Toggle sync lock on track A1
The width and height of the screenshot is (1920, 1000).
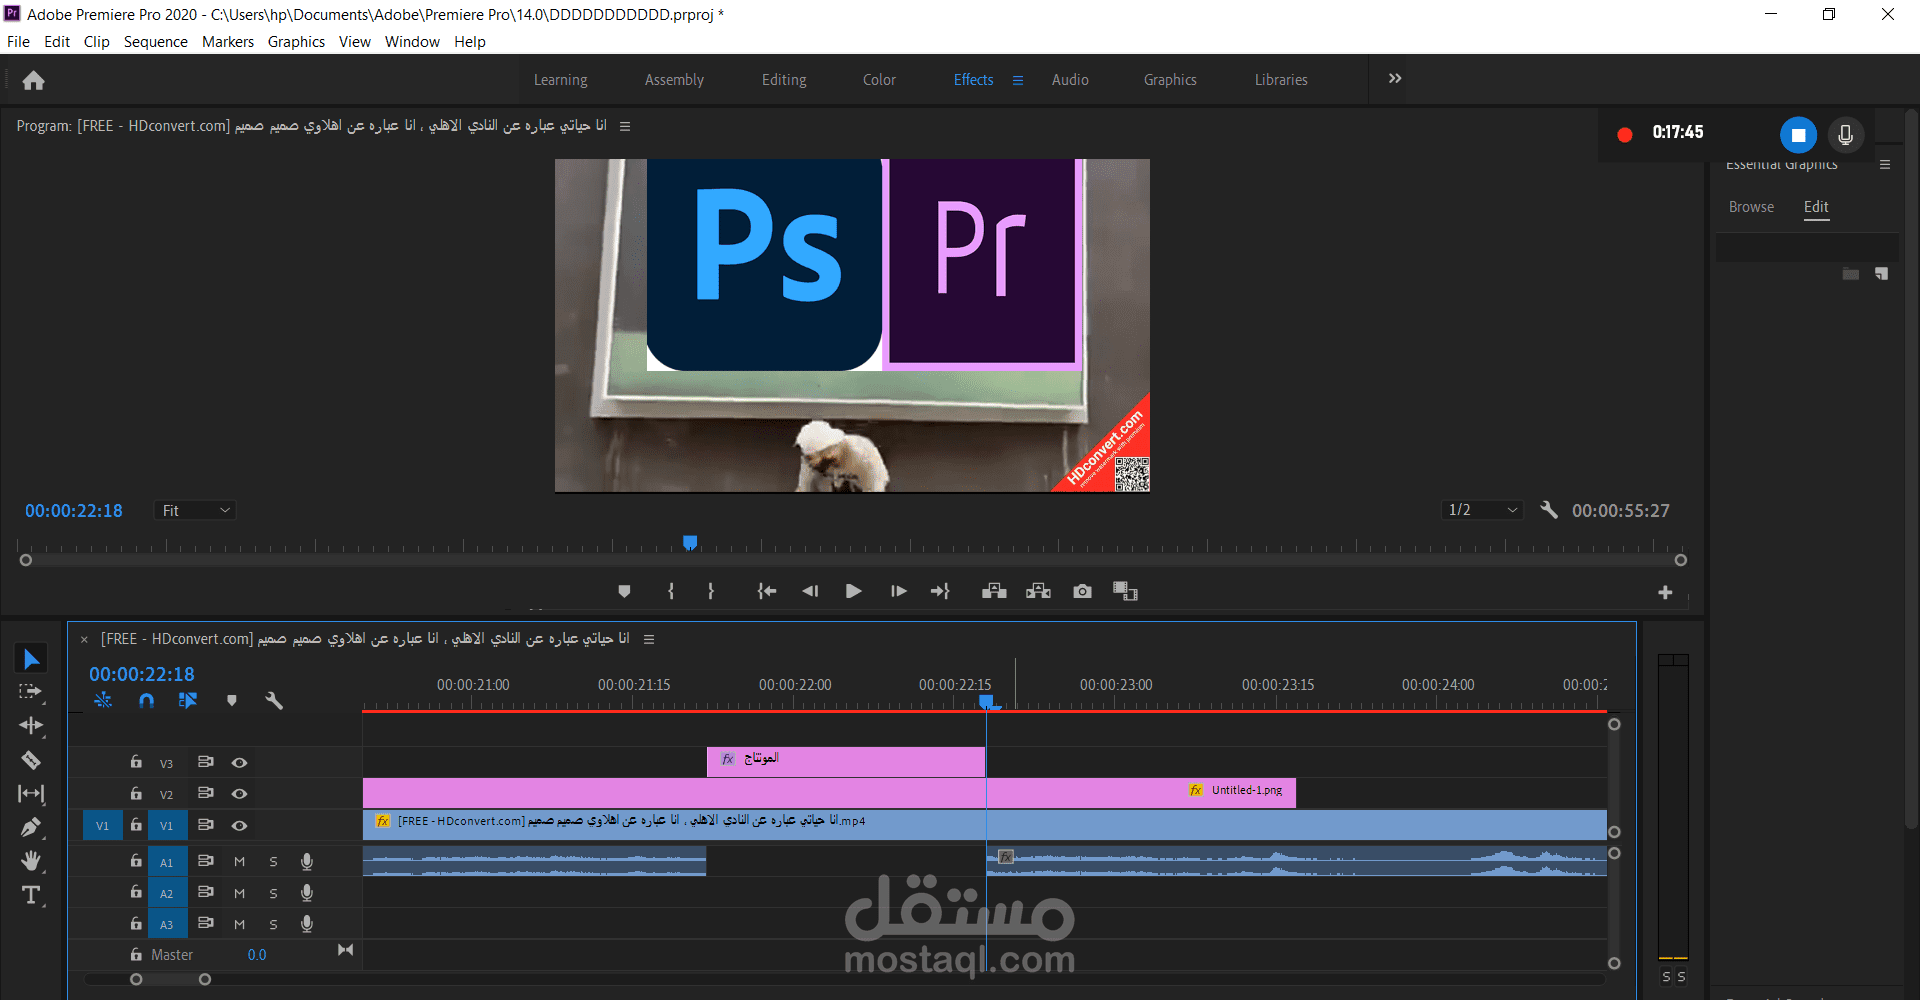point(205,861)
